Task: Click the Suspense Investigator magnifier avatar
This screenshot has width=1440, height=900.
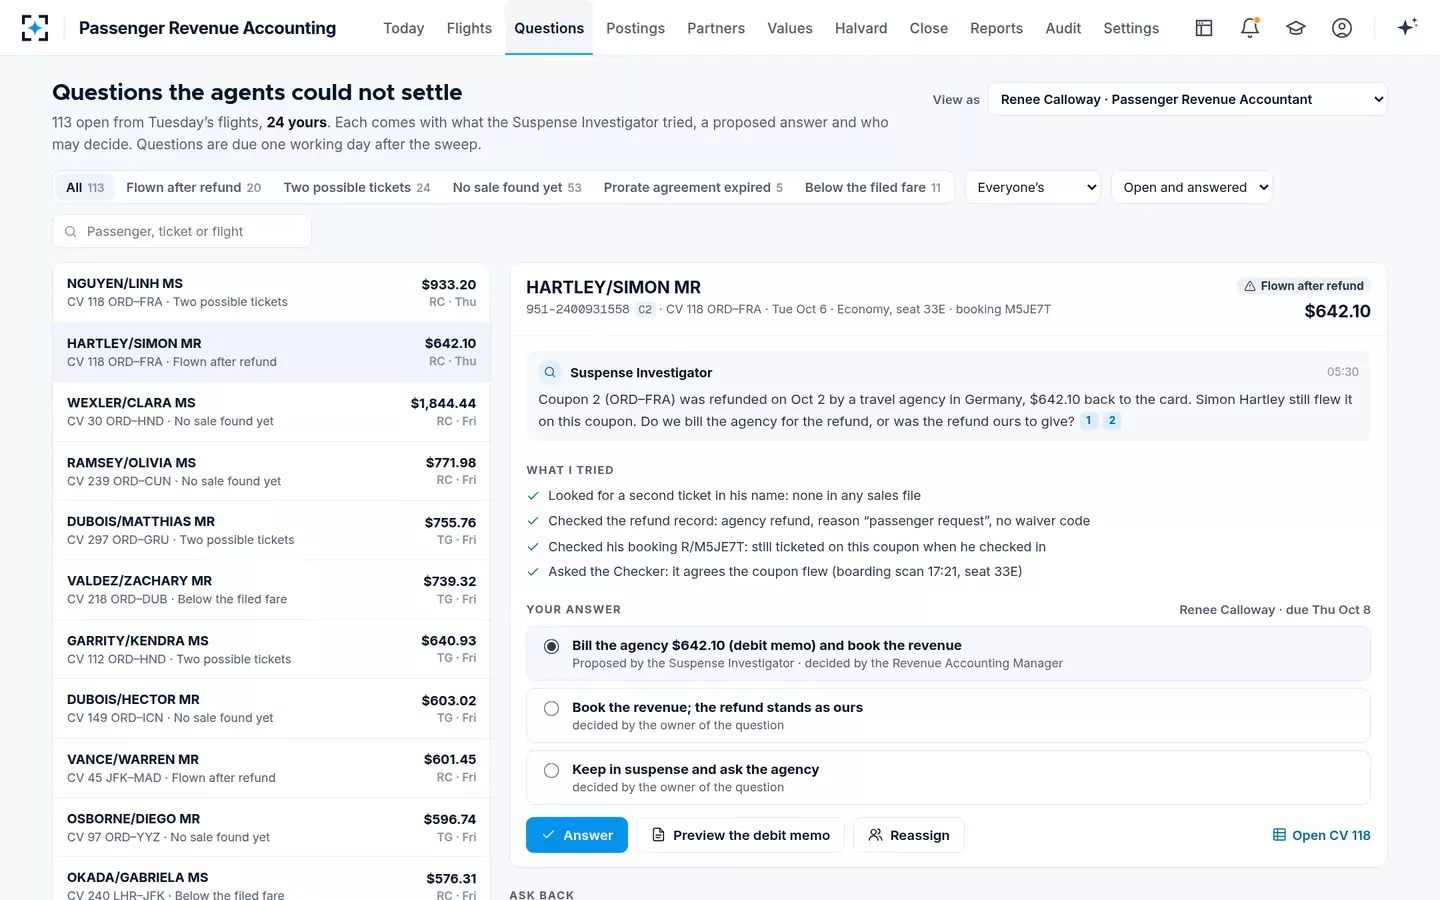Action: coord(550,372)
